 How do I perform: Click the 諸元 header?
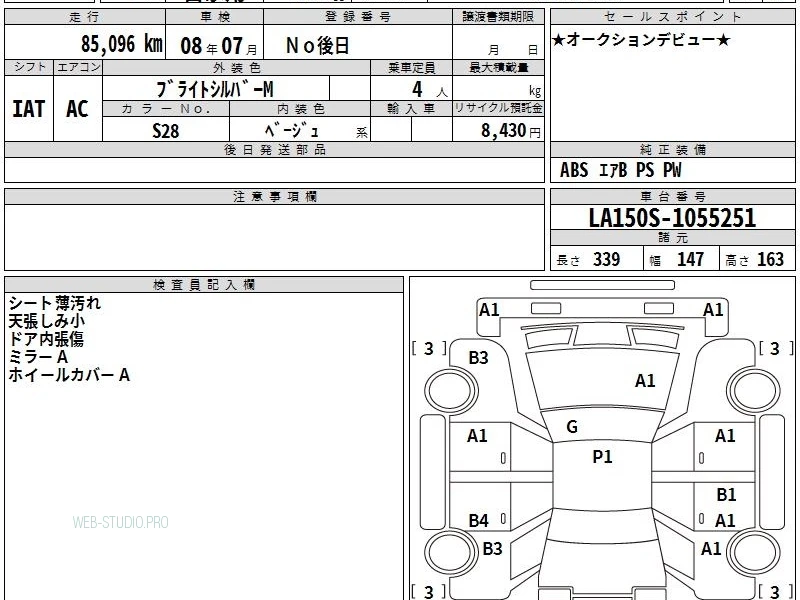point(673,237)
